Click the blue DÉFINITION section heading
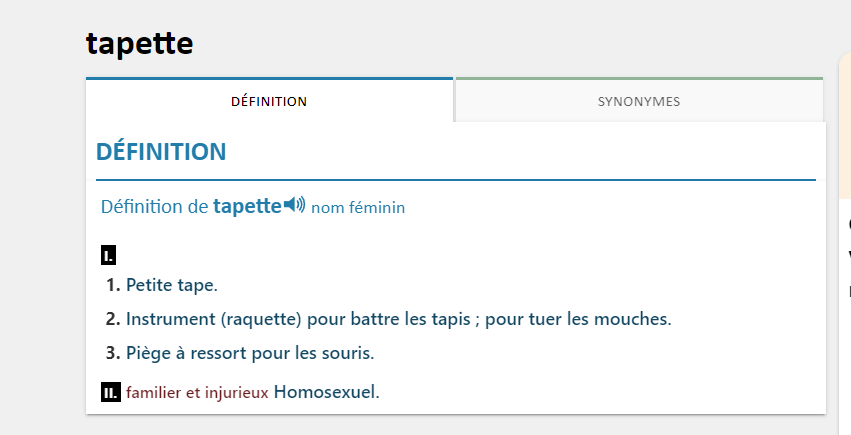This screenshot has height=435, width=851. tap(161, 151)
